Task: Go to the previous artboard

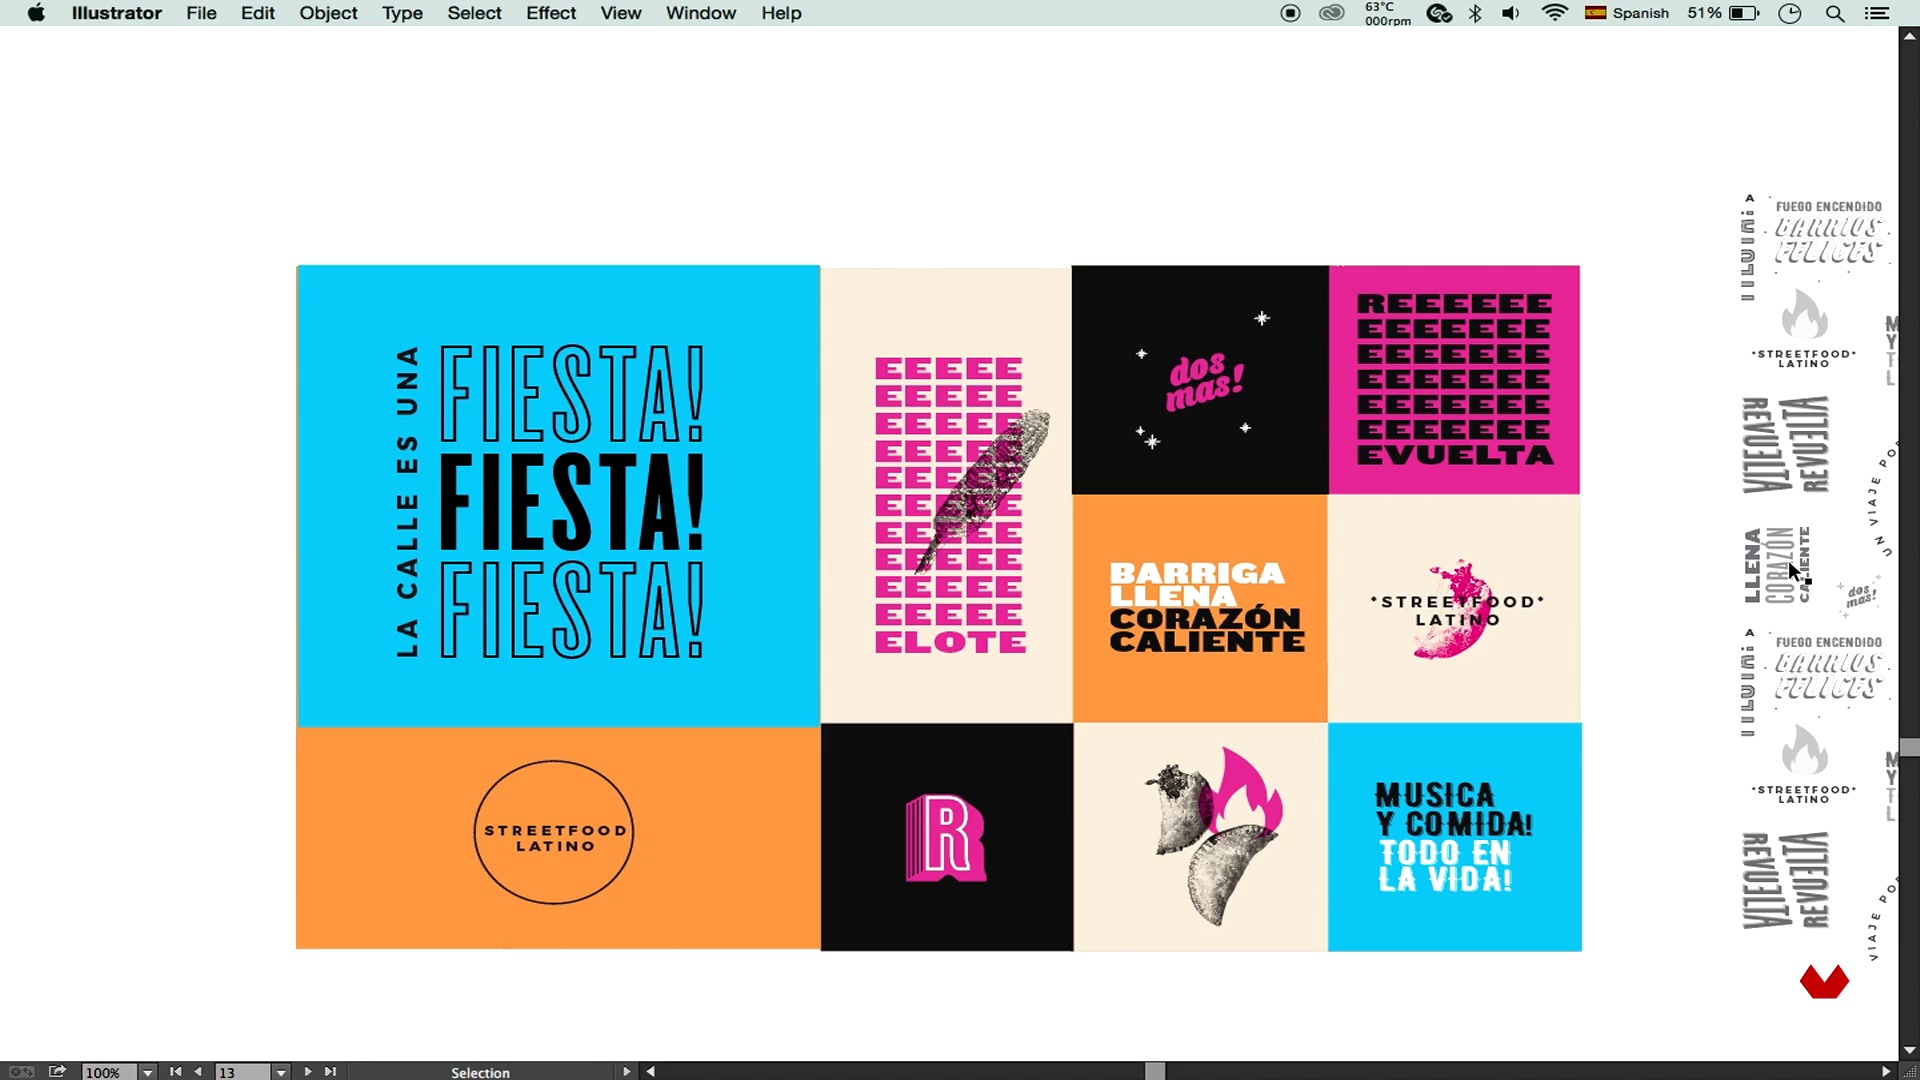Action: click(198, 1071)
